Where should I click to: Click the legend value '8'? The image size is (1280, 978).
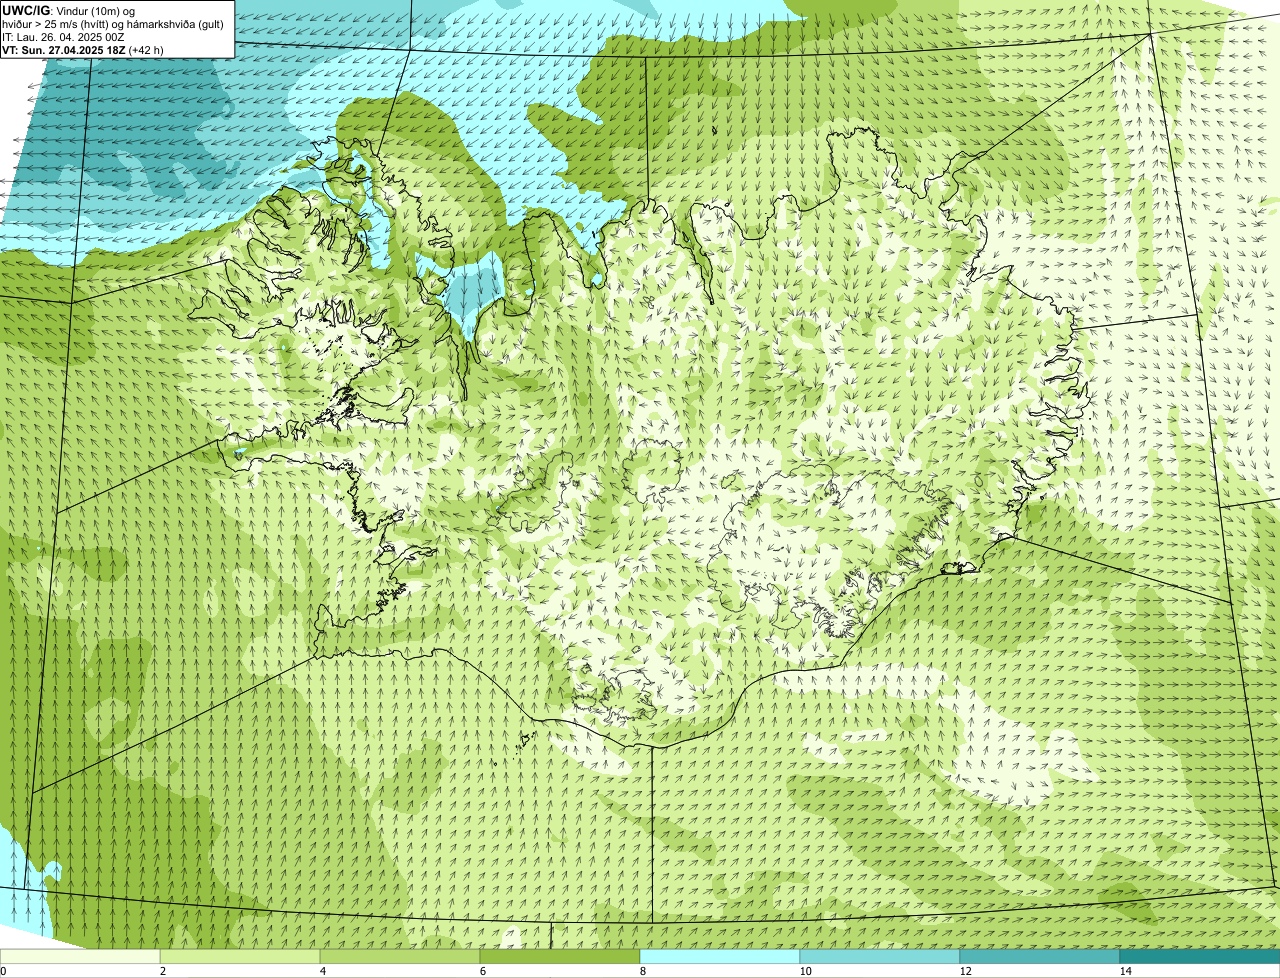click(x=642, y=971)
